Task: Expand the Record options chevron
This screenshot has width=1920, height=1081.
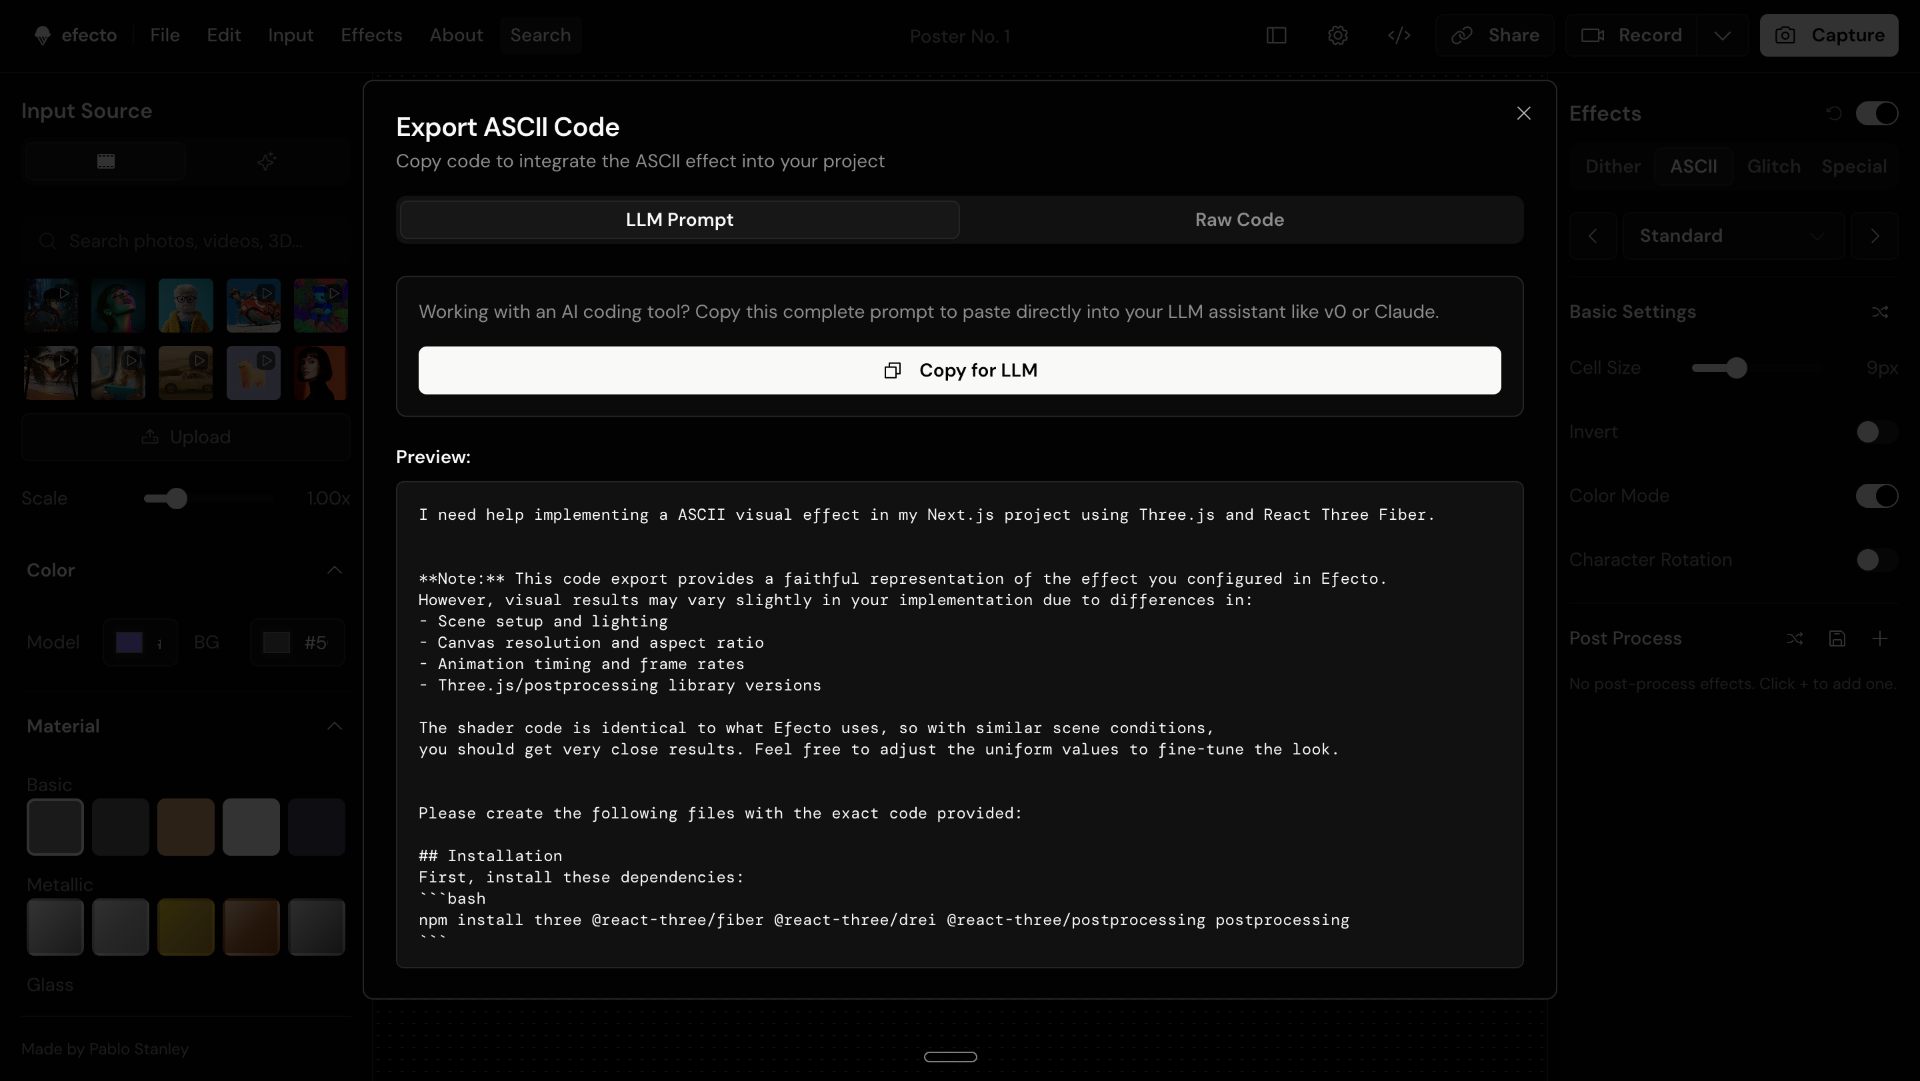Action: 1722,35
